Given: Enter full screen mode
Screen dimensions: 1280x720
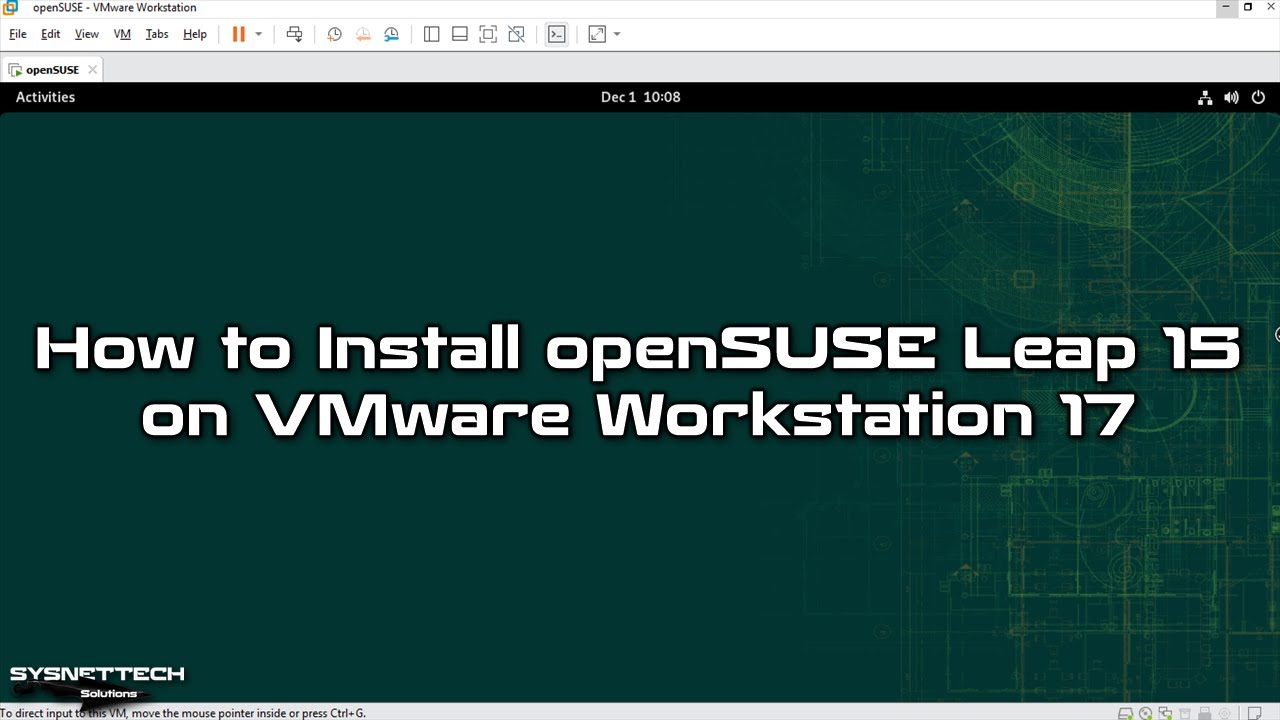Looking at the screenshot, I should pyautogui.click(x=488, y=34).
